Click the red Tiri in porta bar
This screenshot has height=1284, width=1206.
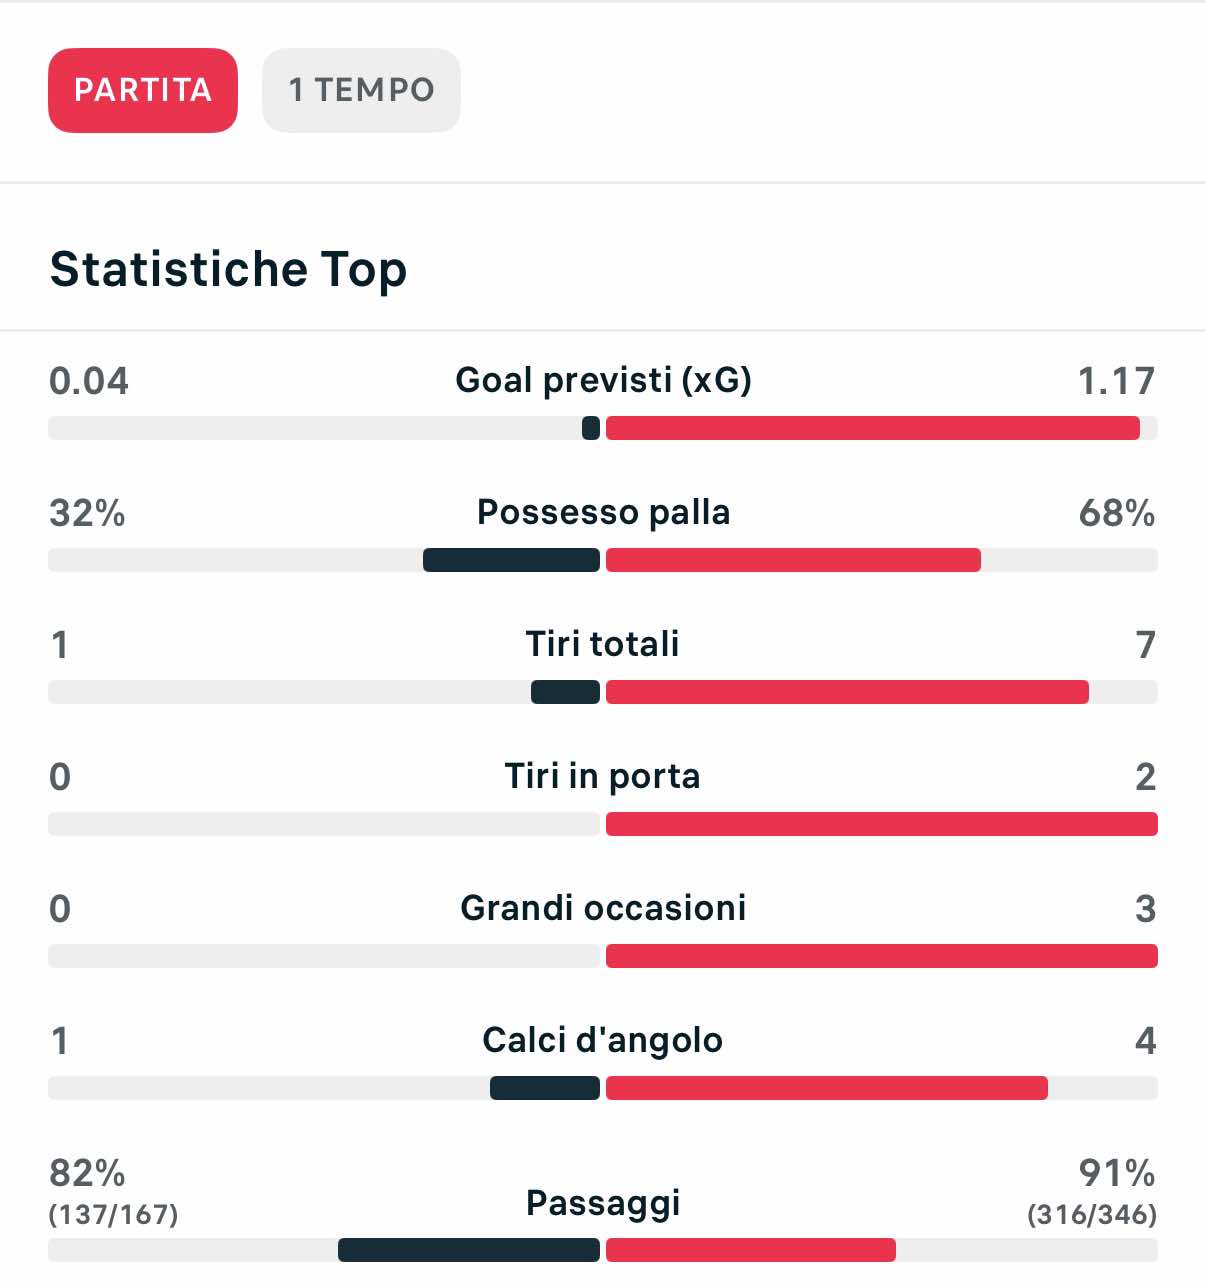coord(881,824)
